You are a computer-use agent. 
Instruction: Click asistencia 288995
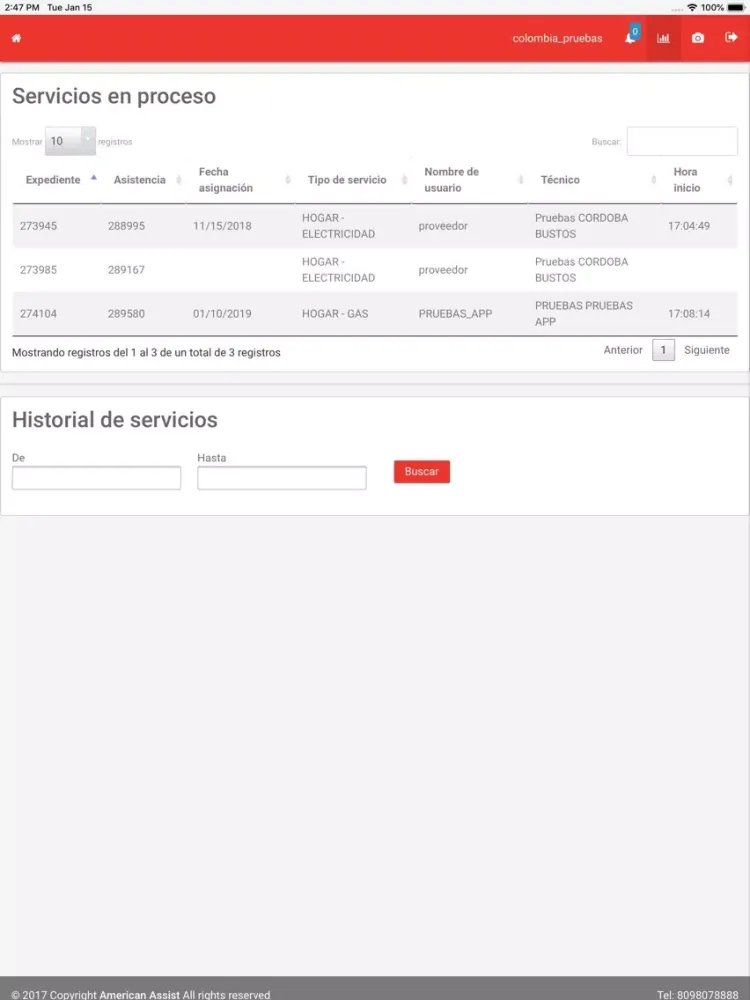coord(126,226)
